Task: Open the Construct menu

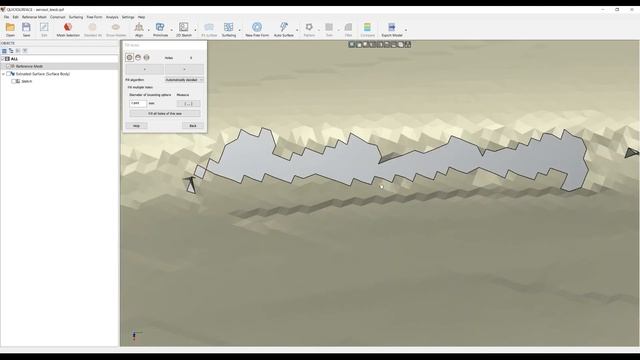Action: (x=58, y=17)
